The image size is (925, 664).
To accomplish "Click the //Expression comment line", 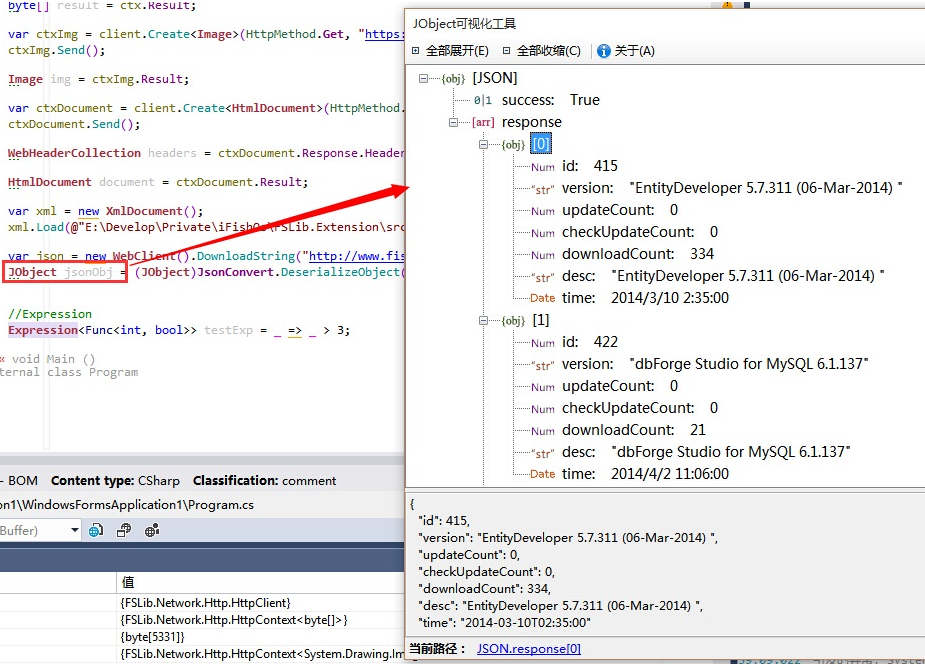I will click(x=50, y=314).
